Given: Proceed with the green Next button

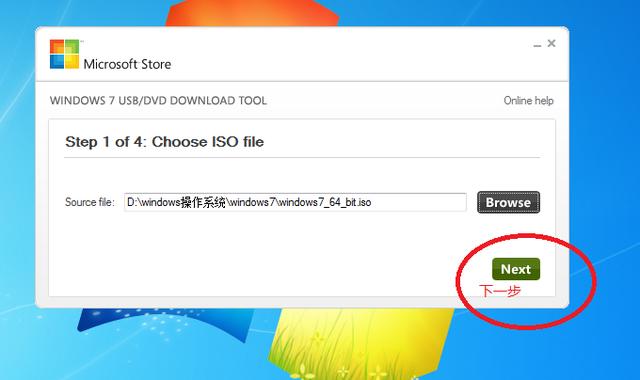Looking at the screenshot, I should point(516,269).
